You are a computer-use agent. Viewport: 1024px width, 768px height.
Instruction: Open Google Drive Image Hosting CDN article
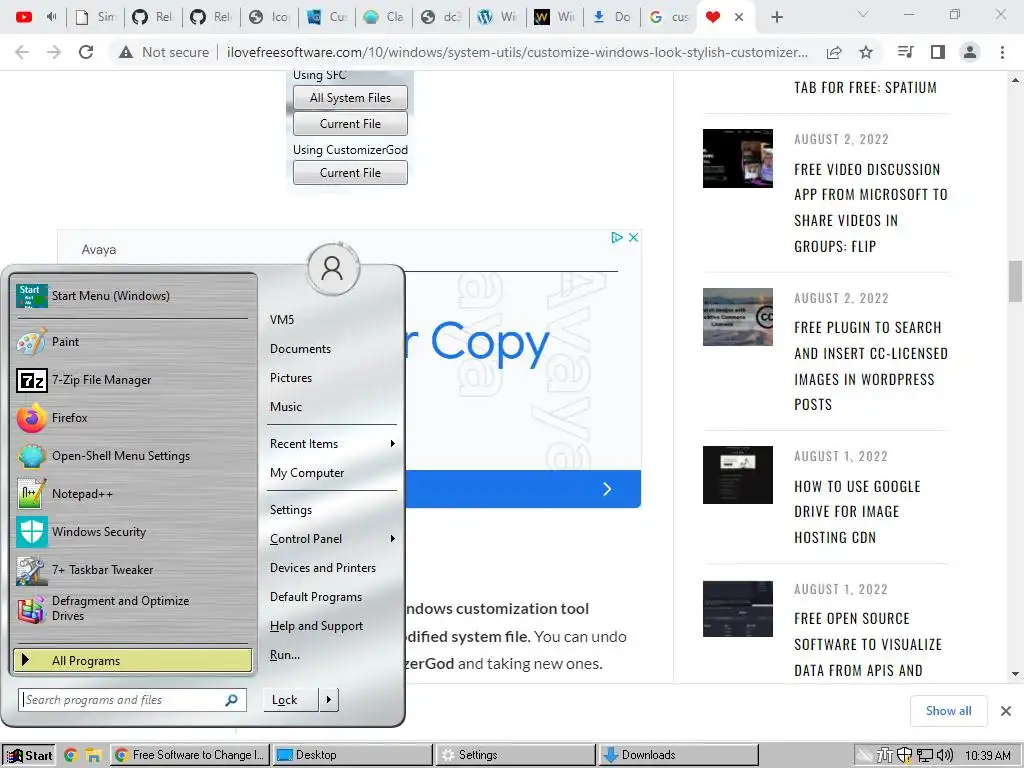coord(857,512)
